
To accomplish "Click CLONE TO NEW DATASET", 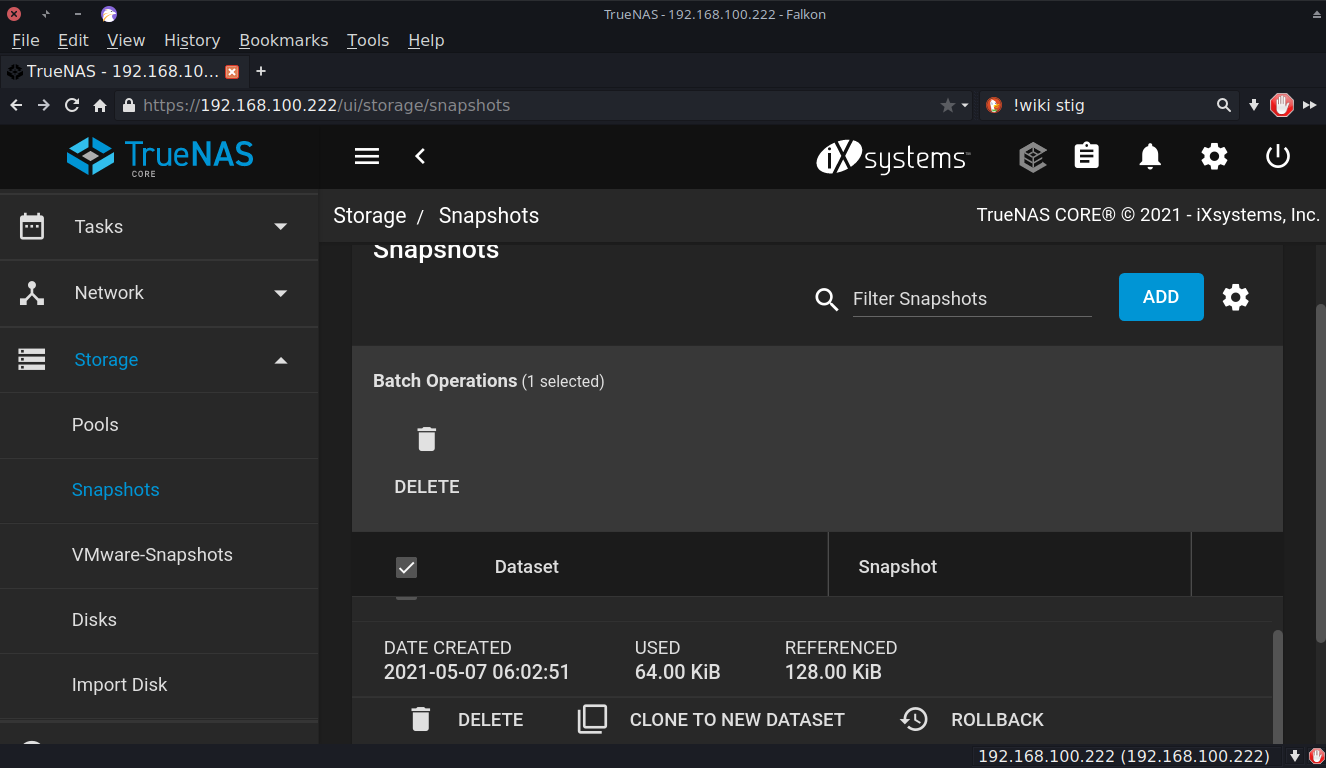I will pyautogui.click(x=737, y=720).
